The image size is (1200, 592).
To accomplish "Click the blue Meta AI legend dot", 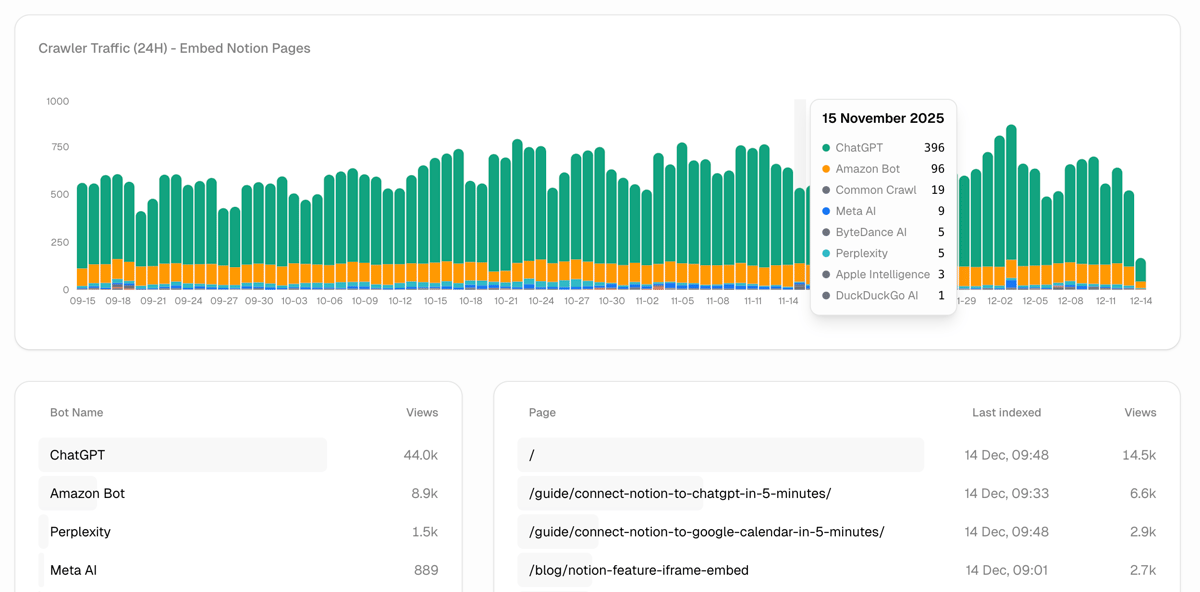I will [826, 211].
